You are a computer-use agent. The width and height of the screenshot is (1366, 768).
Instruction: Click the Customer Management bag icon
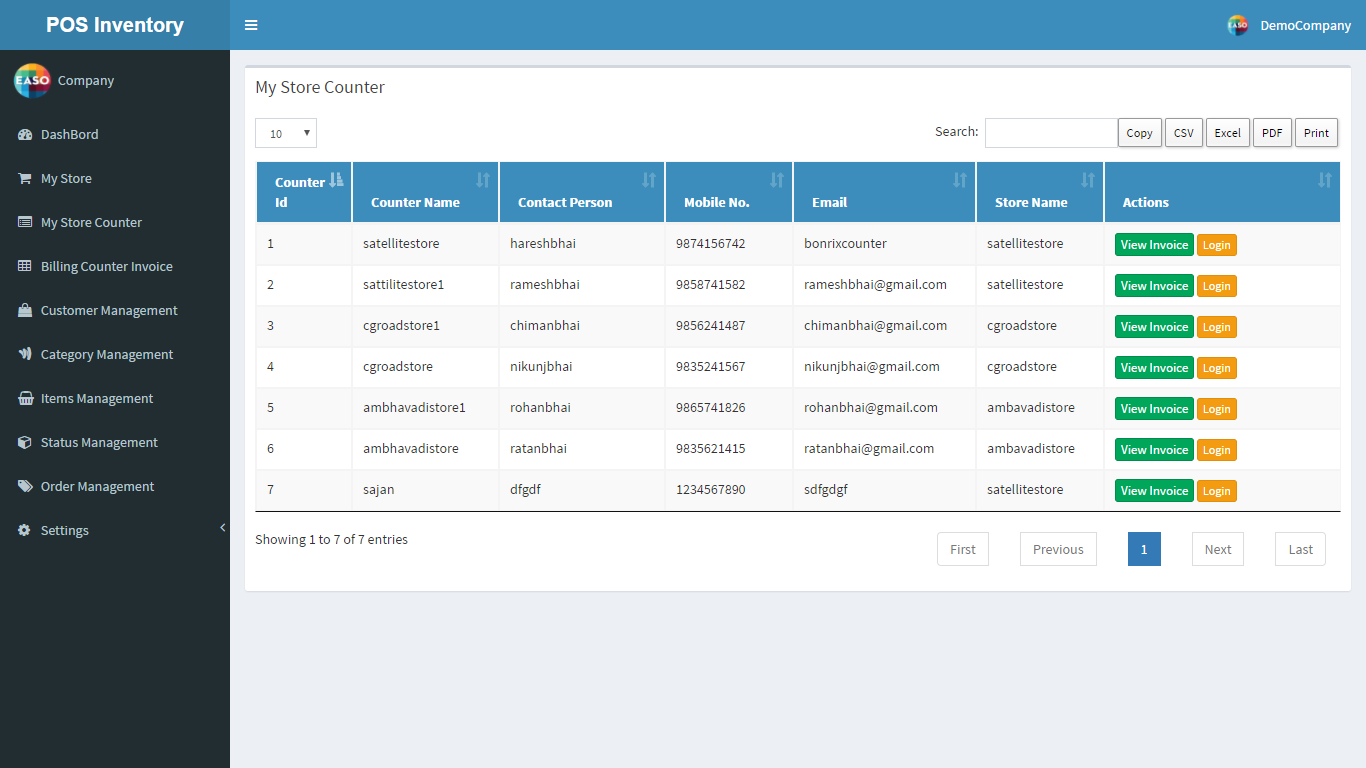(25, 310)
